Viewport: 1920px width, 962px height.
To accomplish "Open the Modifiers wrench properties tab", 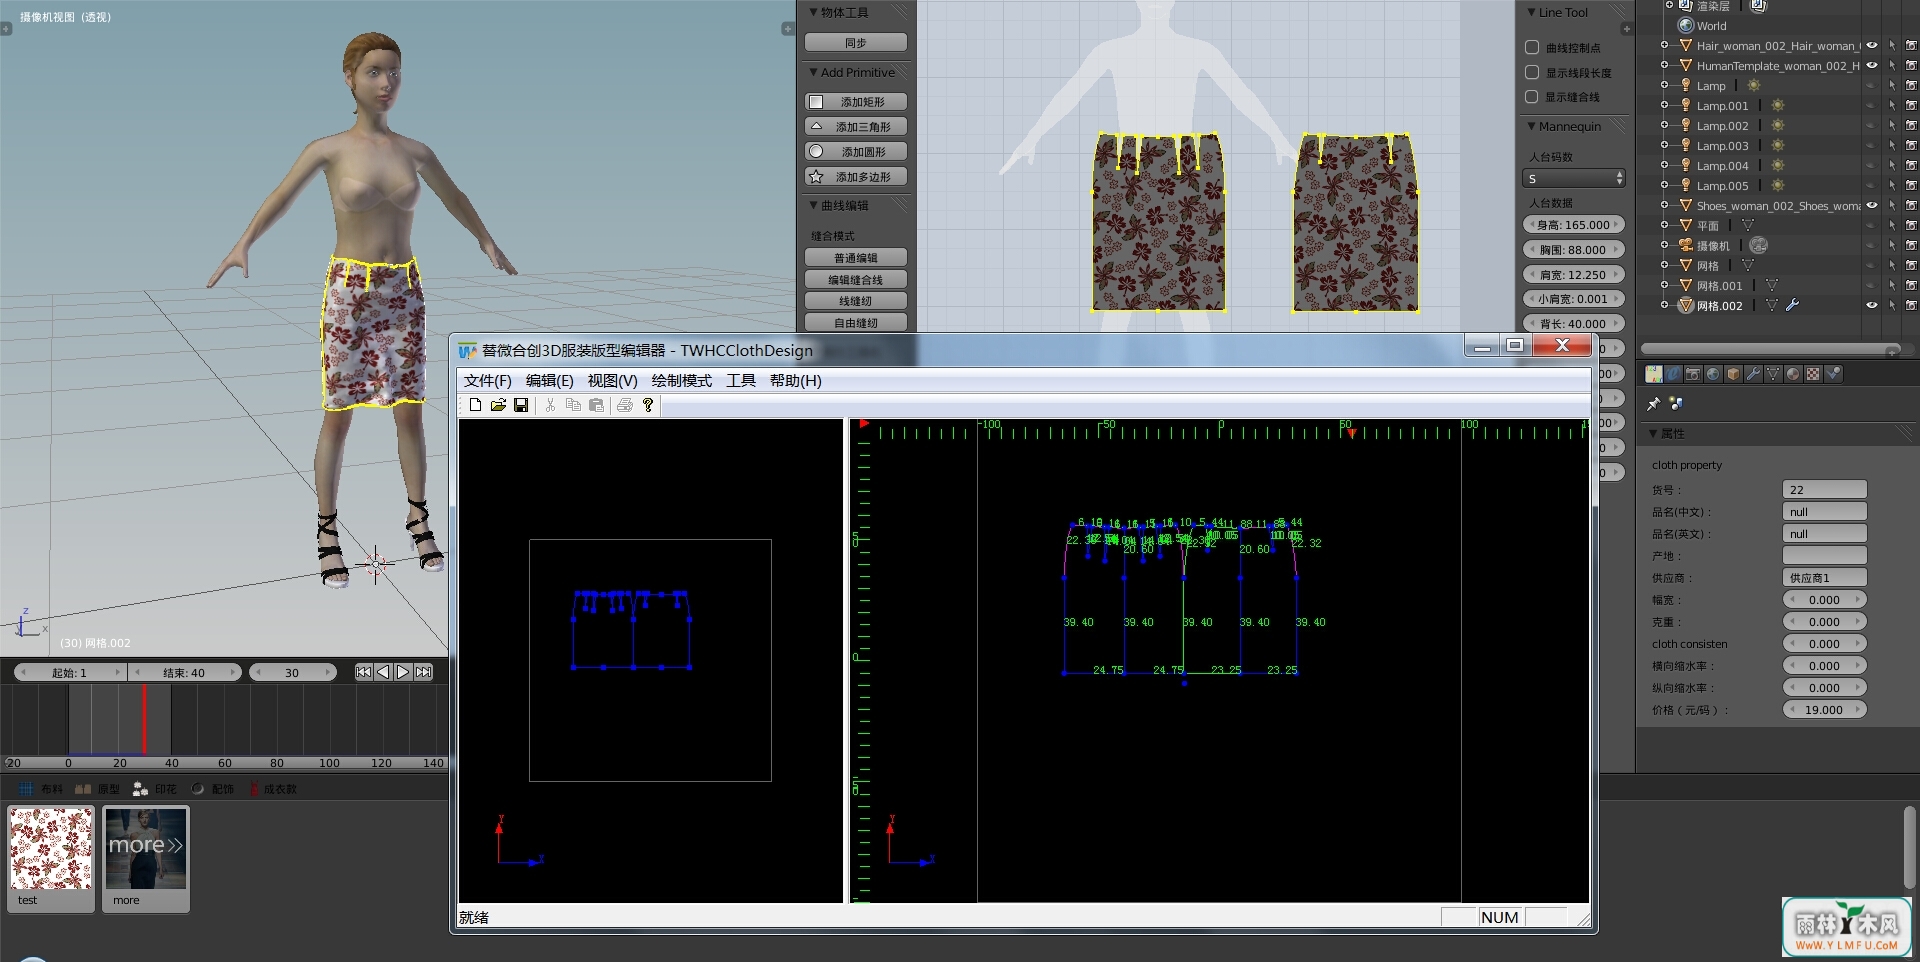I will pyautogui.click(x=1753, y=374).
